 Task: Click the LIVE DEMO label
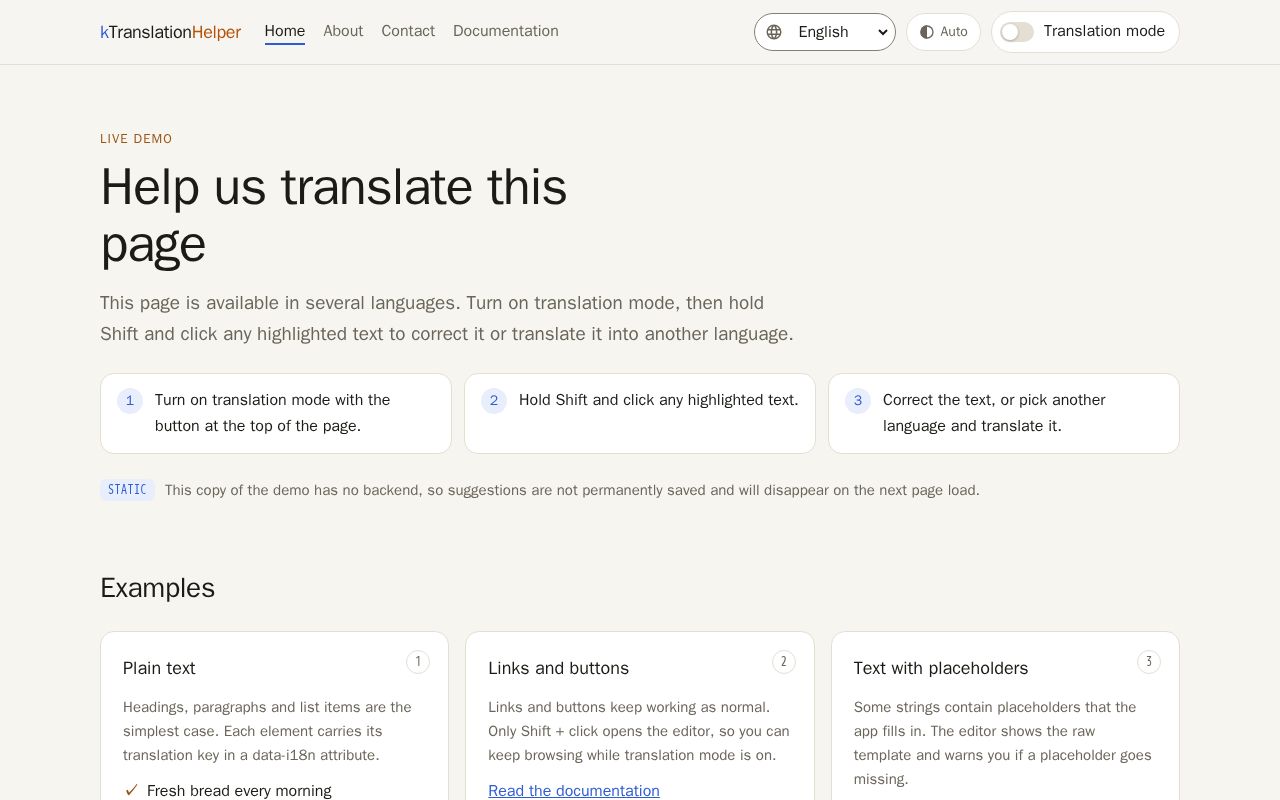[x=136, y=139]
